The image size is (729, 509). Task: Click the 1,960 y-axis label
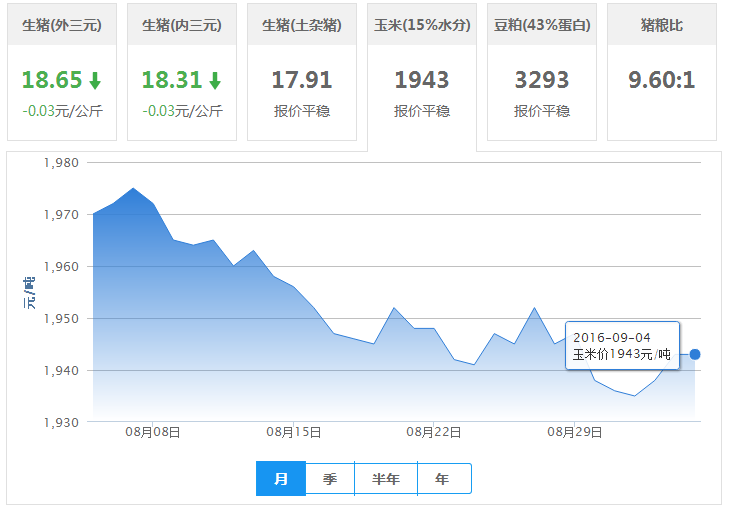(x=61, y=267)
